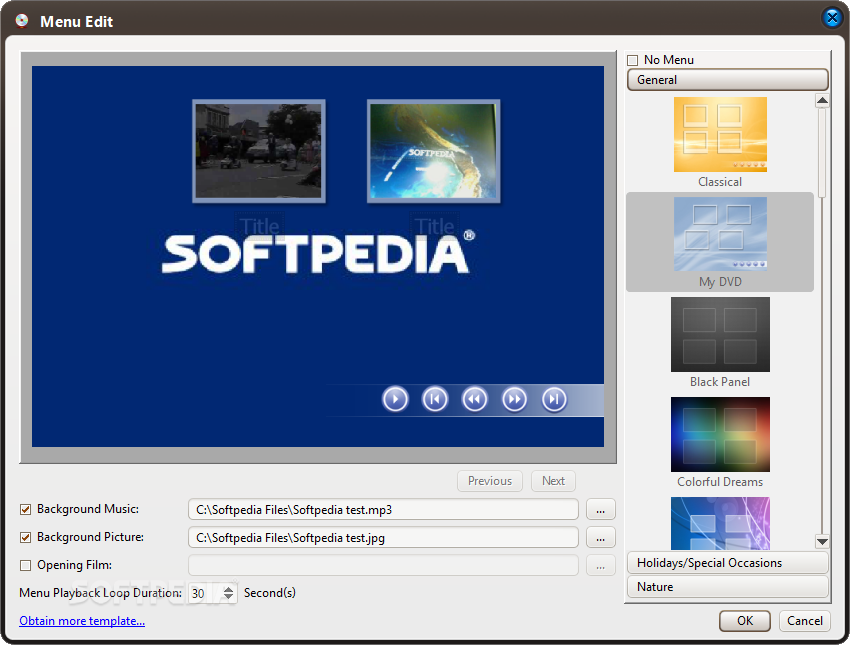Click the fast-forward button in the menu preview

[514, 399]
